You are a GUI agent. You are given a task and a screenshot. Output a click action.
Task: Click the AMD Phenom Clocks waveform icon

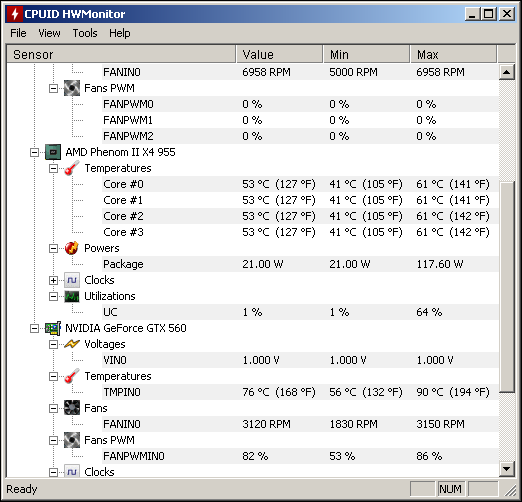pos(72,280)
